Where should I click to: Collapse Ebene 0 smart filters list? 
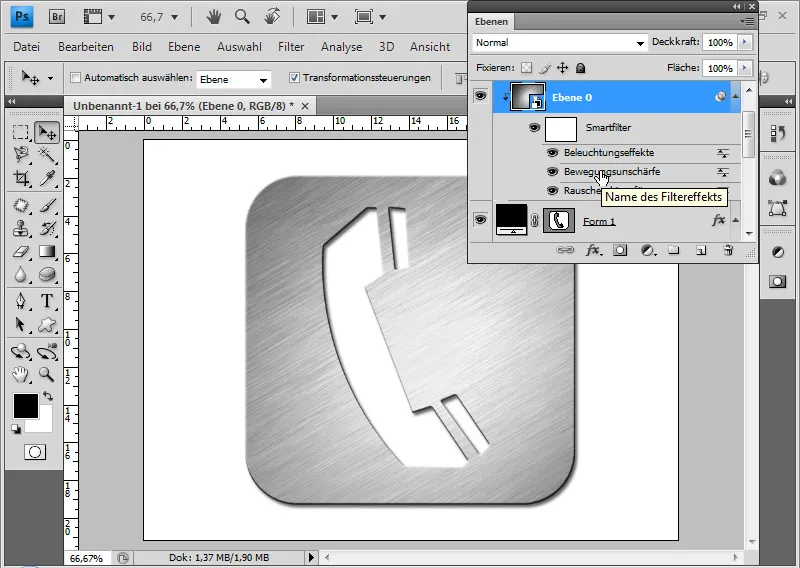[735, 95]
